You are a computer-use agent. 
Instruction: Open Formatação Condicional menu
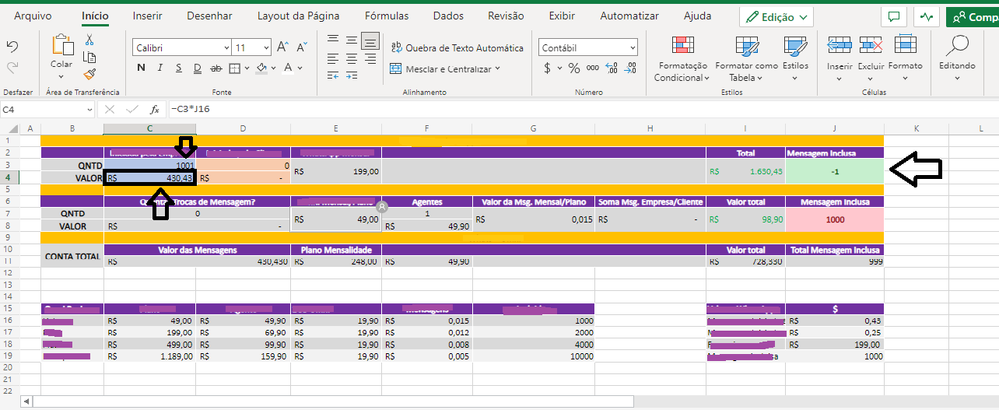pyautogui.click(x=682, y=59)
